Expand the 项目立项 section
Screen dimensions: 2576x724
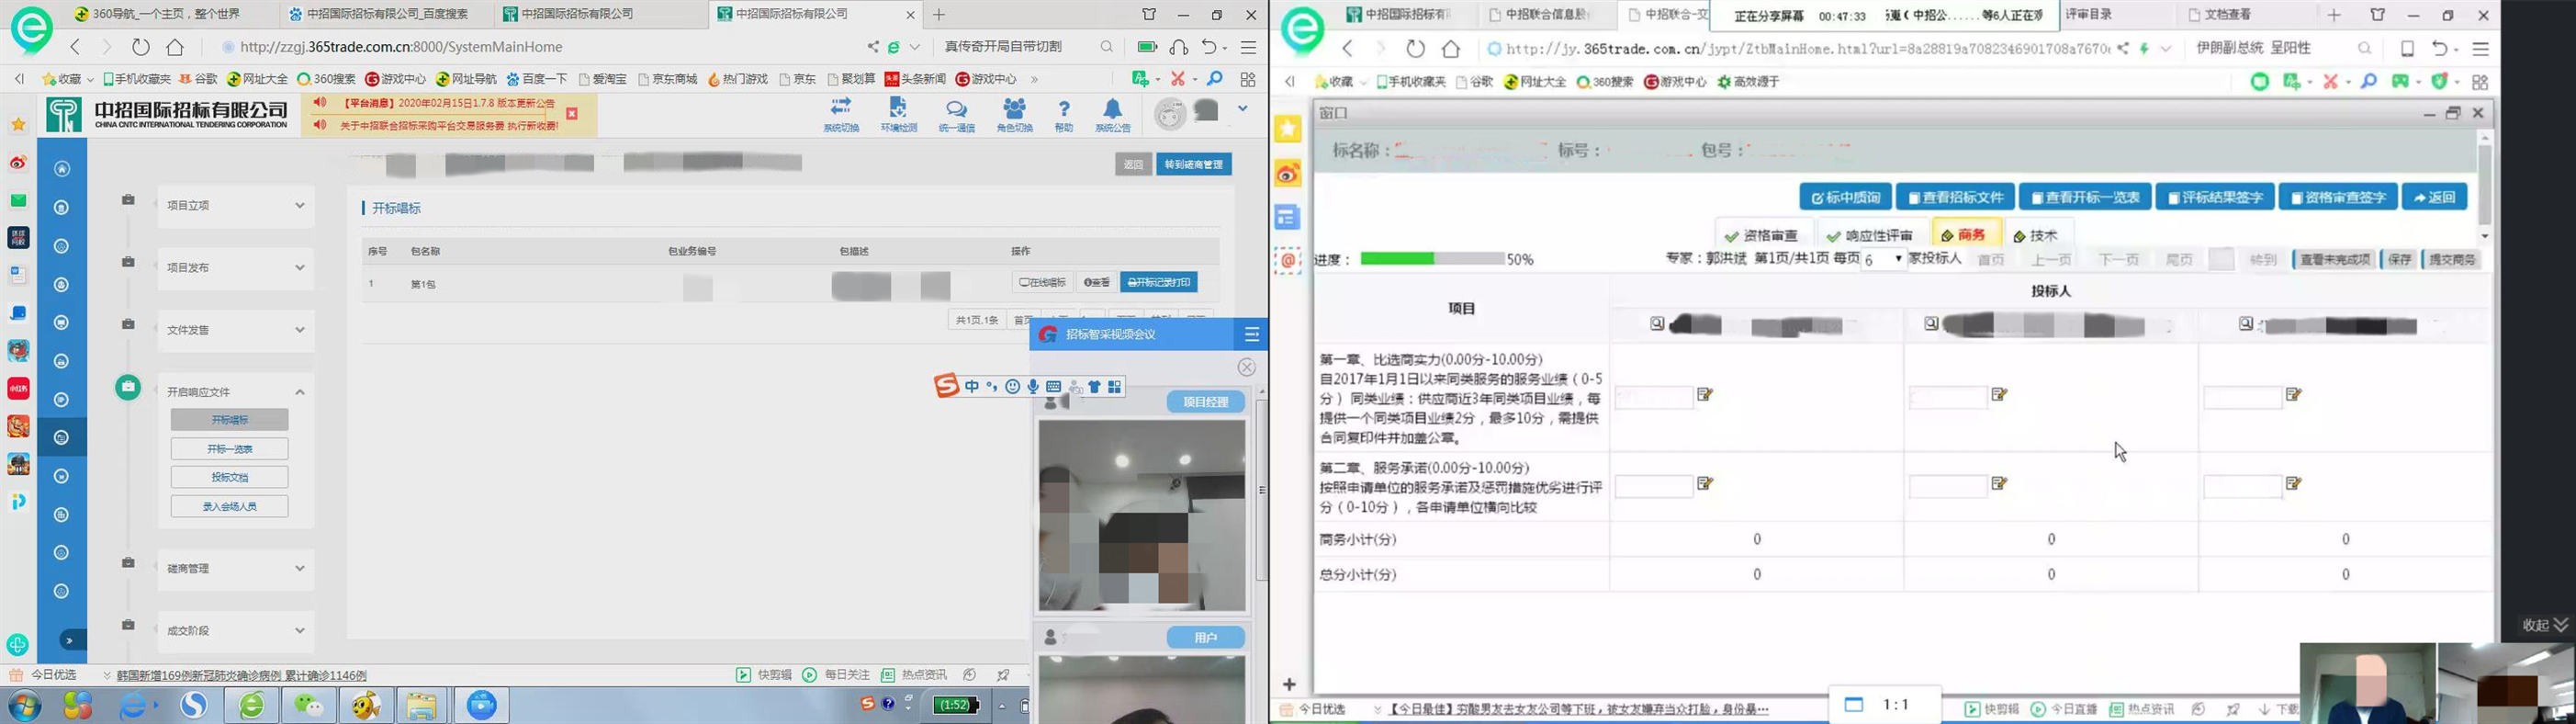pos(235,205)
